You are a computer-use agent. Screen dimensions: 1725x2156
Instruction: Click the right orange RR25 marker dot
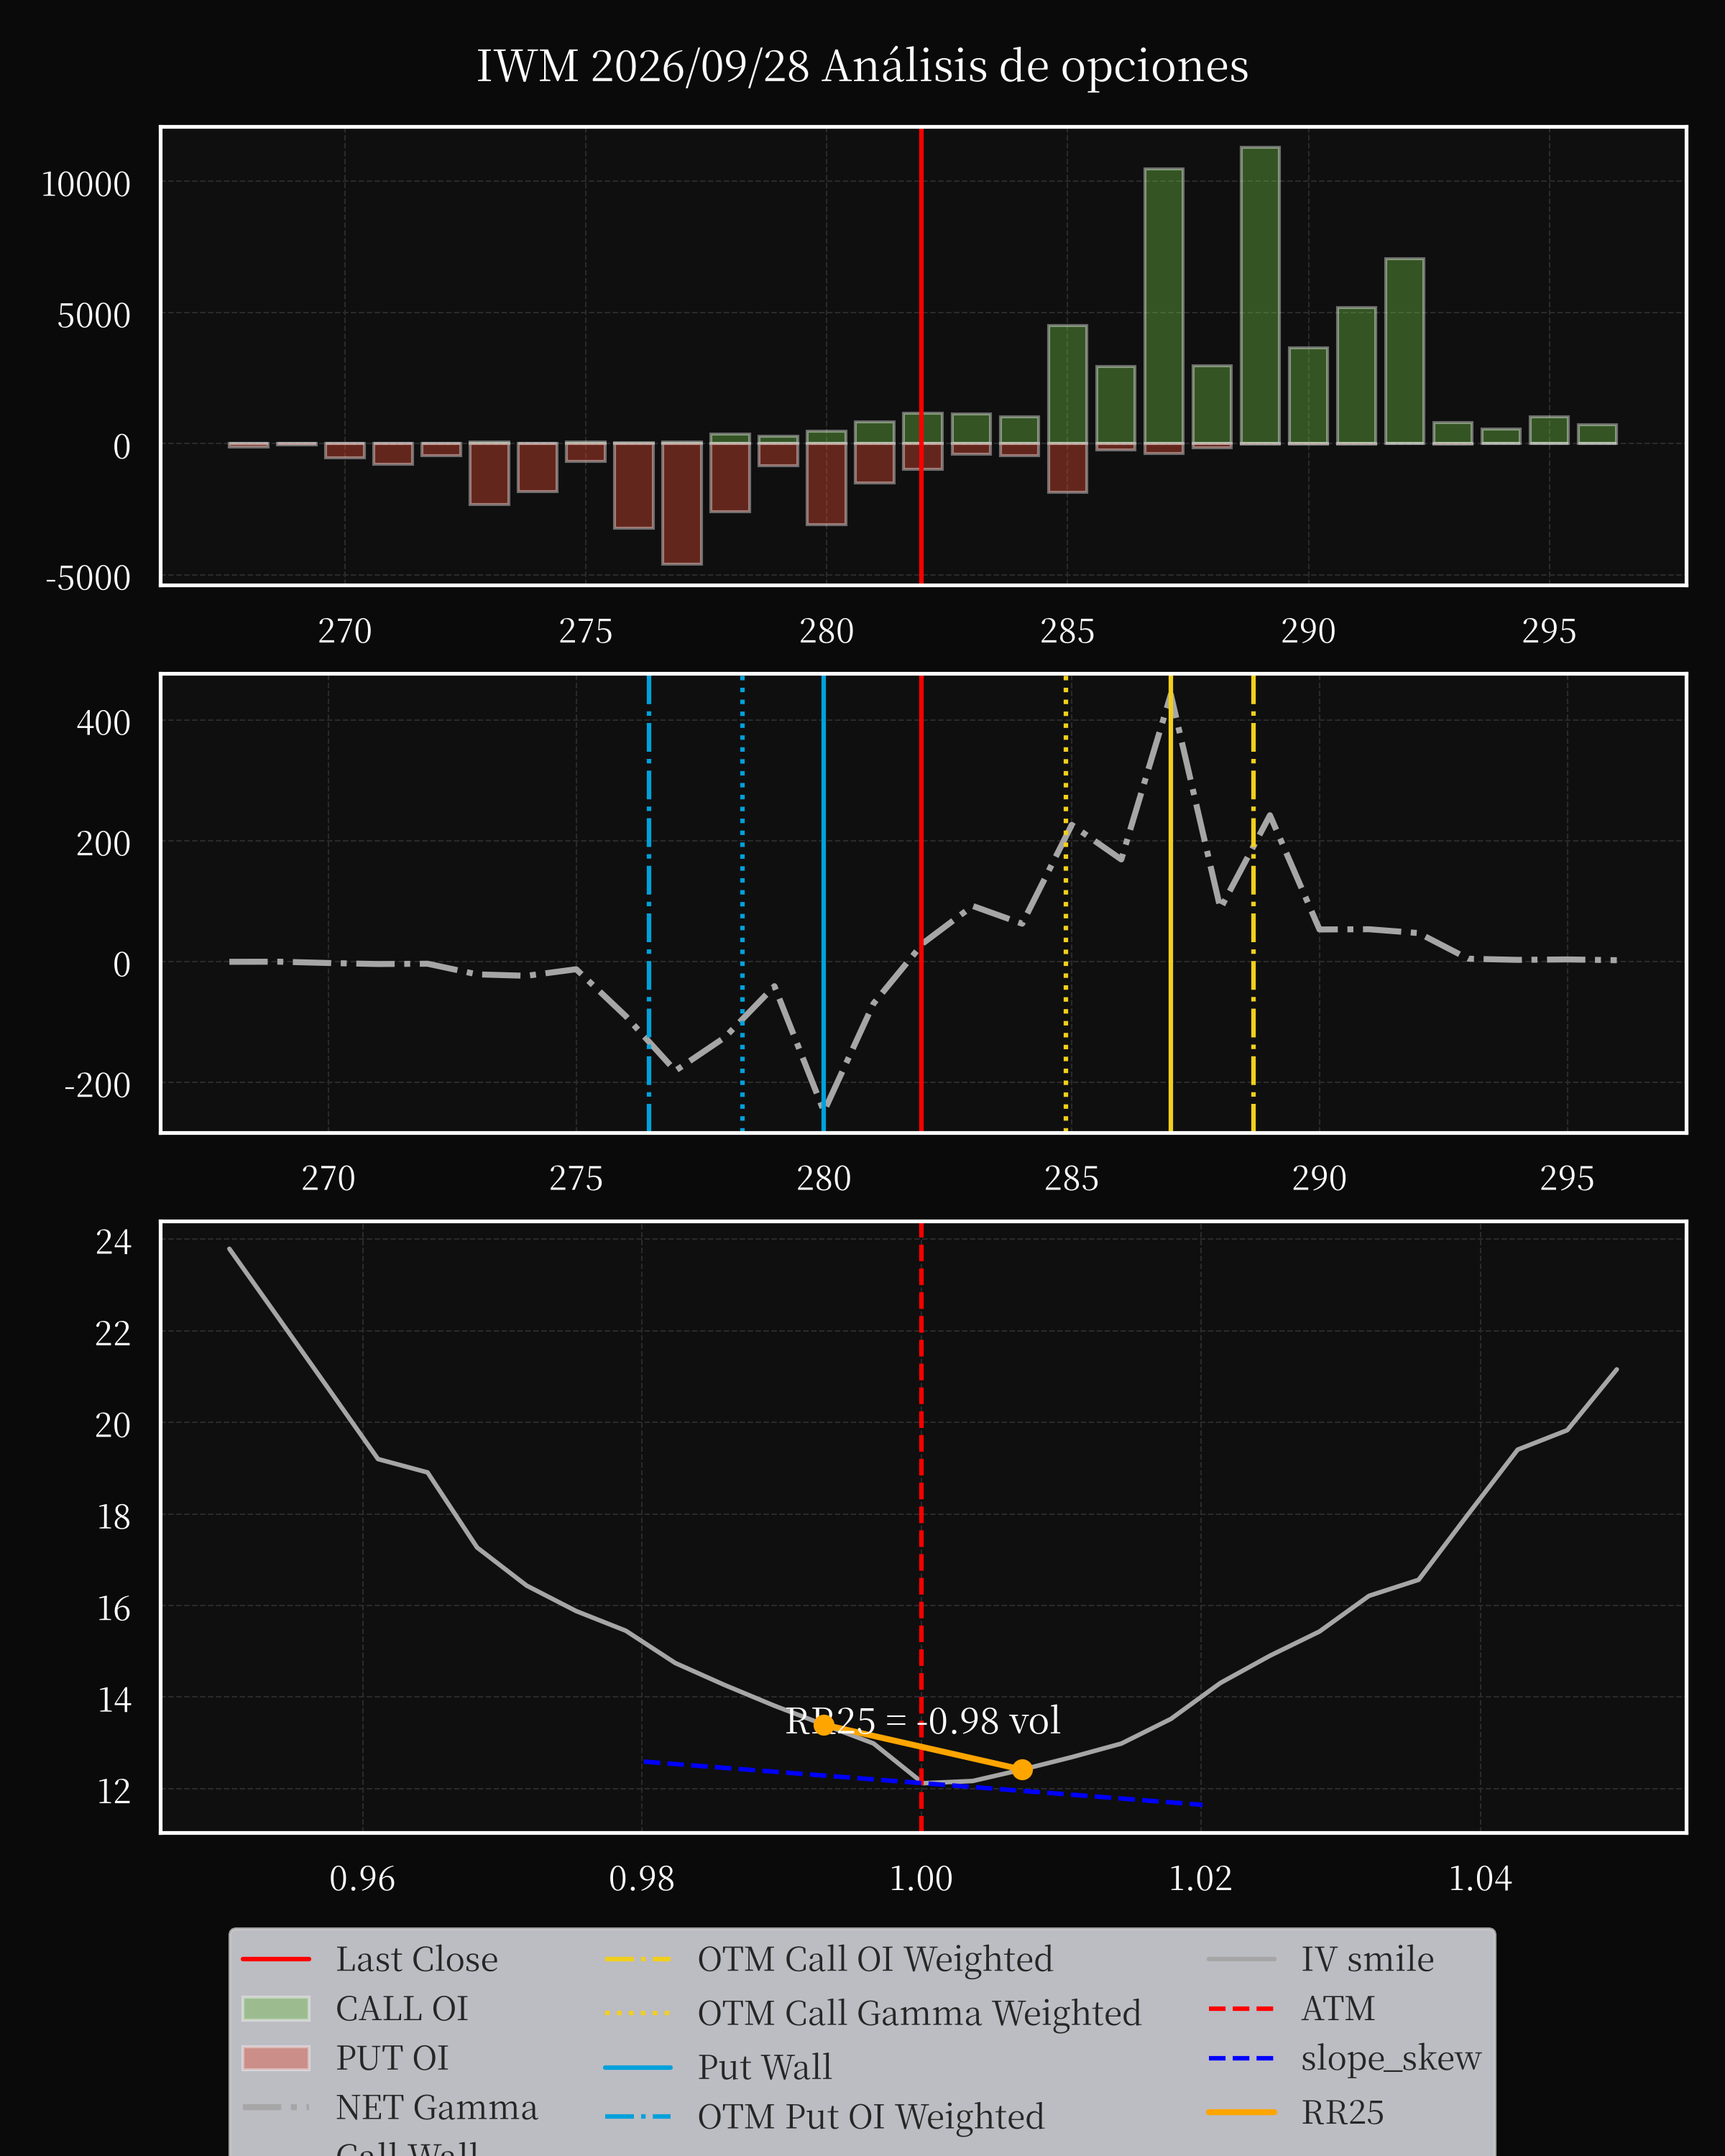click(x=1022, y=1769)
